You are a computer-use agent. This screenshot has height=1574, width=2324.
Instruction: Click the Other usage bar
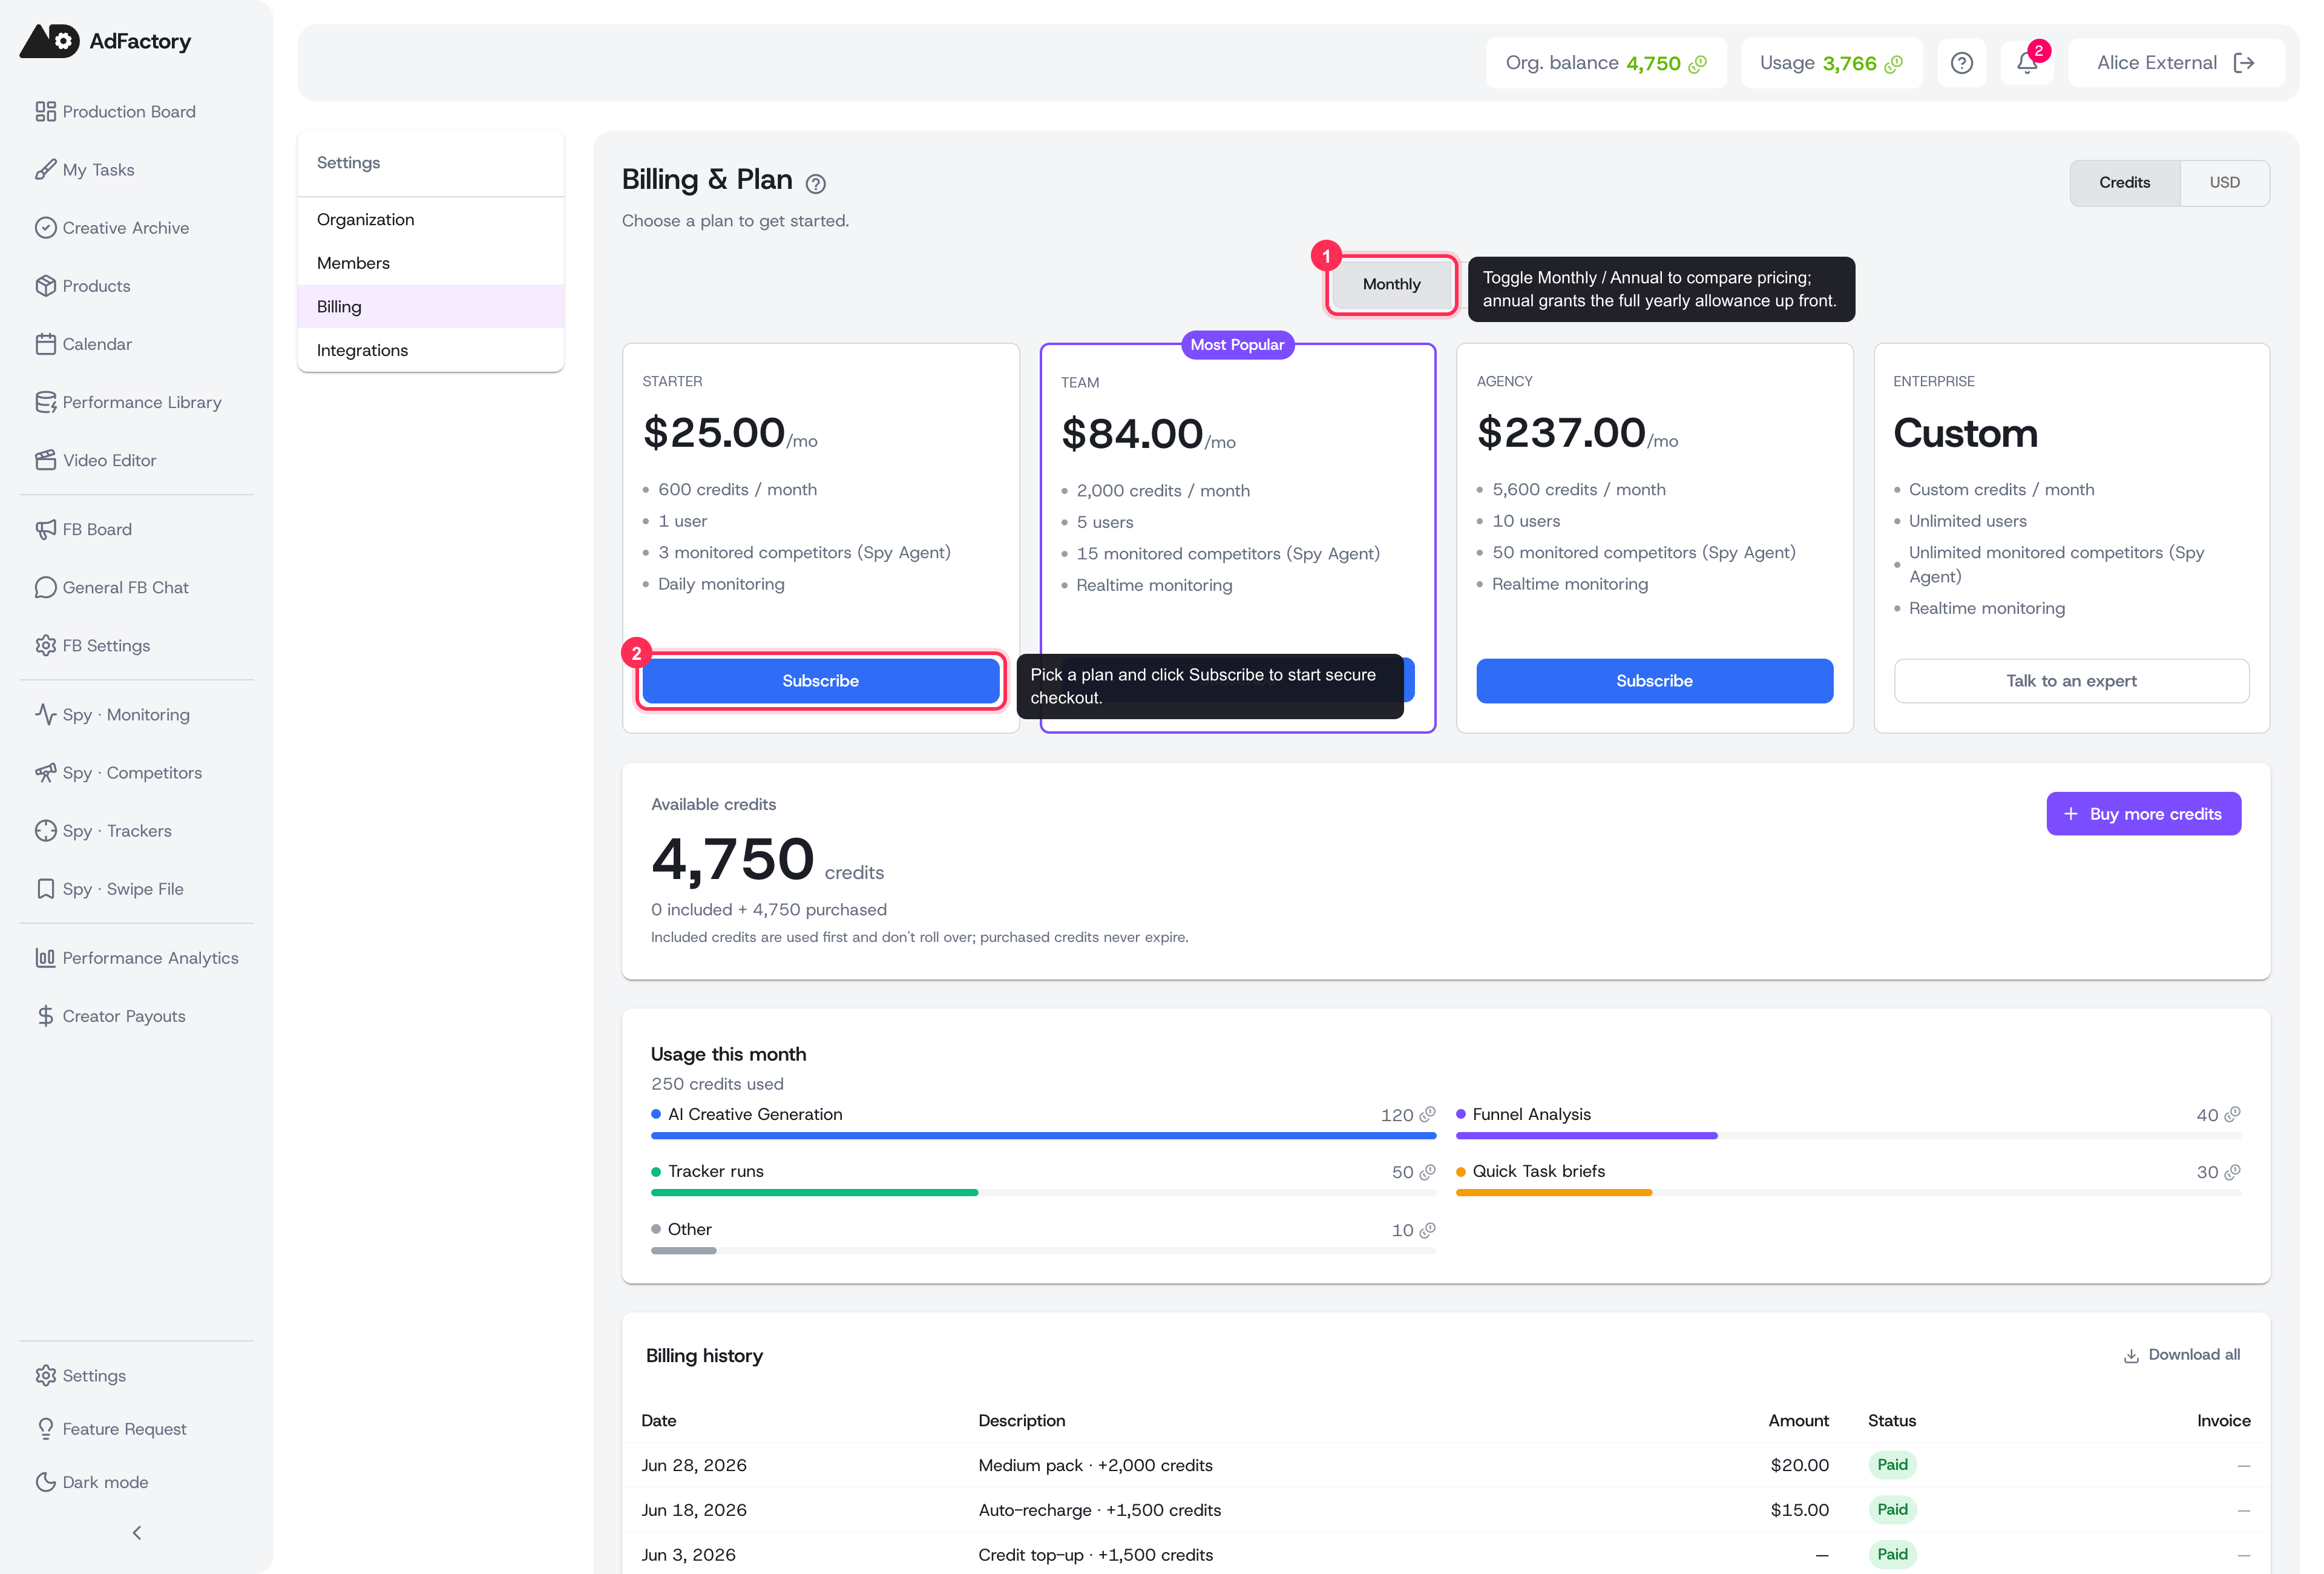pyautogui.click(x=1043, y=1251)
